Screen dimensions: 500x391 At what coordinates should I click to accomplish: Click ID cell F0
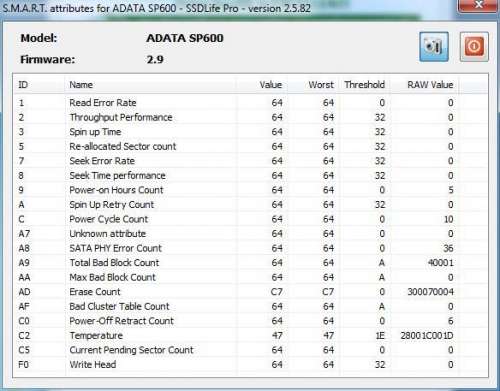(x=23, y=364)
